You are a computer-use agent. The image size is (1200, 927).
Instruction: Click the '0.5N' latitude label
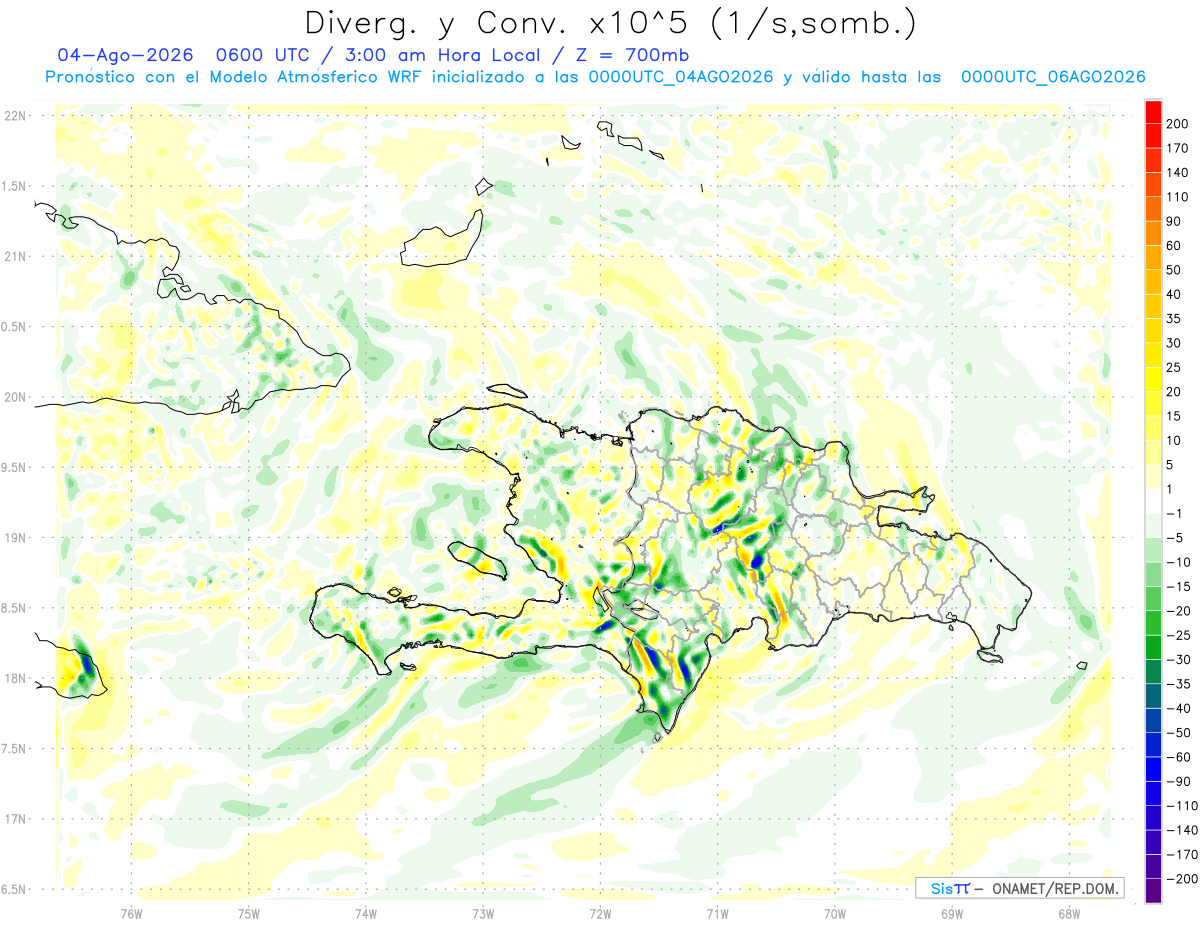[14, 327]
